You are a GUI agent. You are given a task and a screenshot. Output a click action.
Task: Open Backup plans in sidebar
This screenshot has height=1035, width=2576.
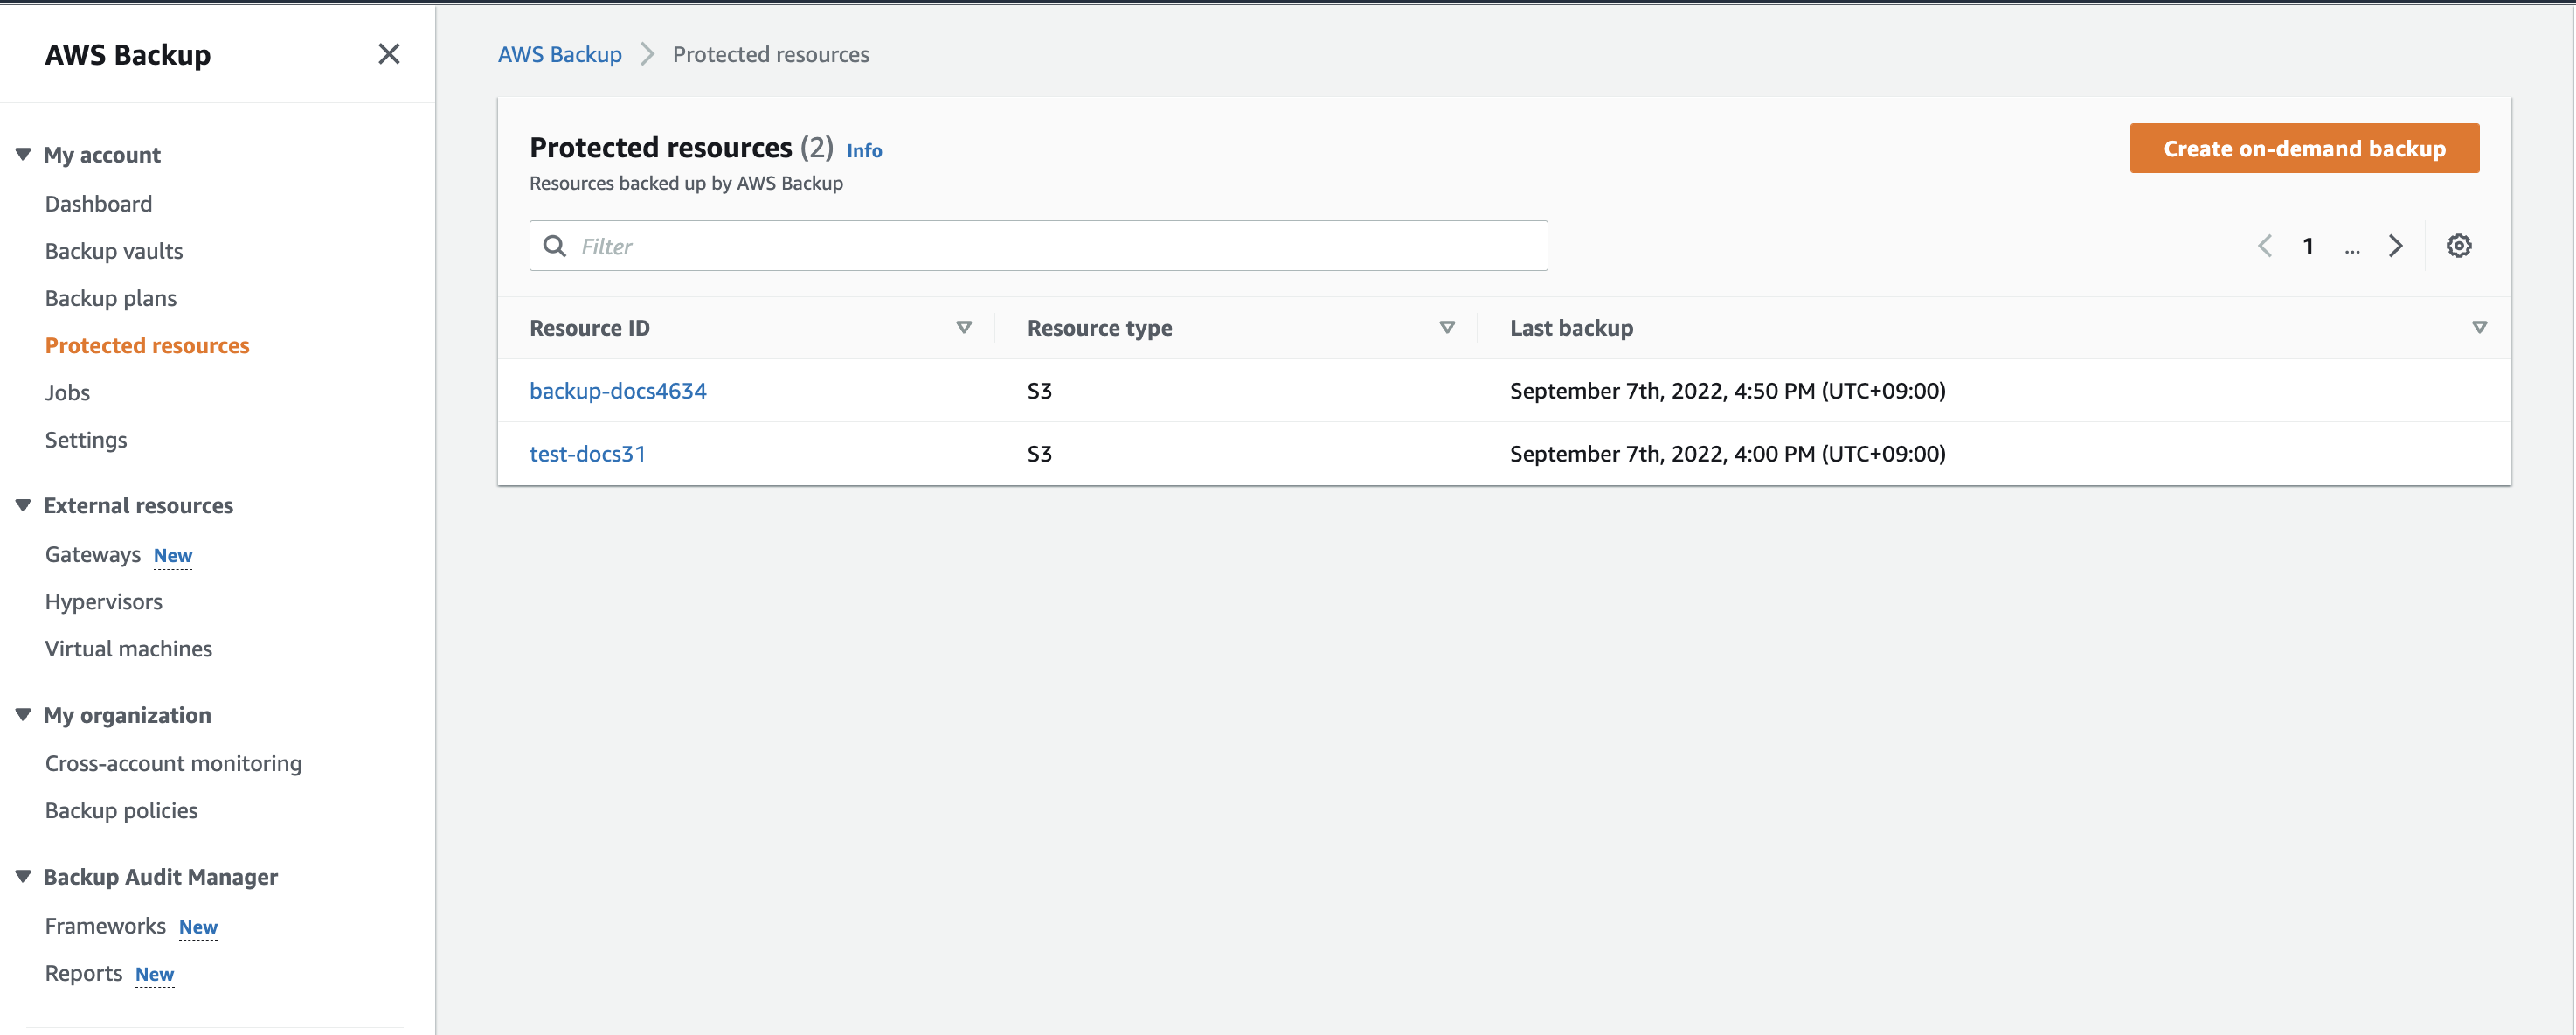tap(111, 298)
